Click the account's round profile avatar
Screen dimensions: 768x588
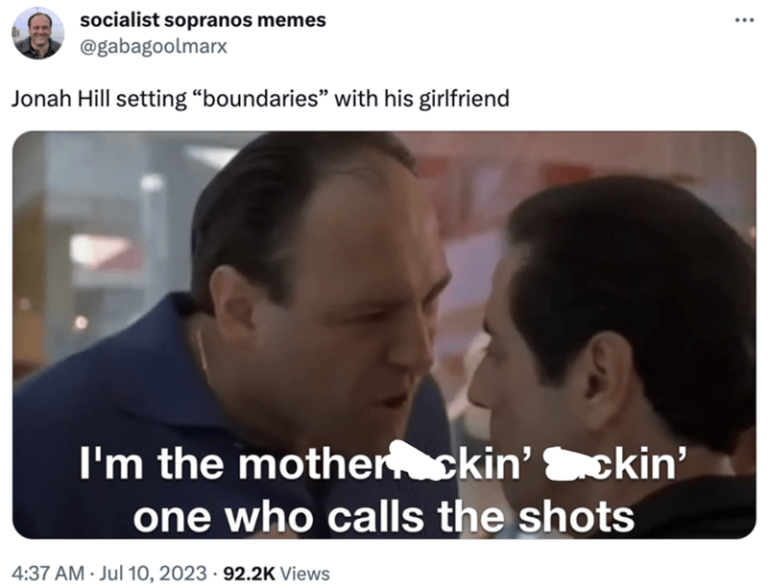pos(38,33)
